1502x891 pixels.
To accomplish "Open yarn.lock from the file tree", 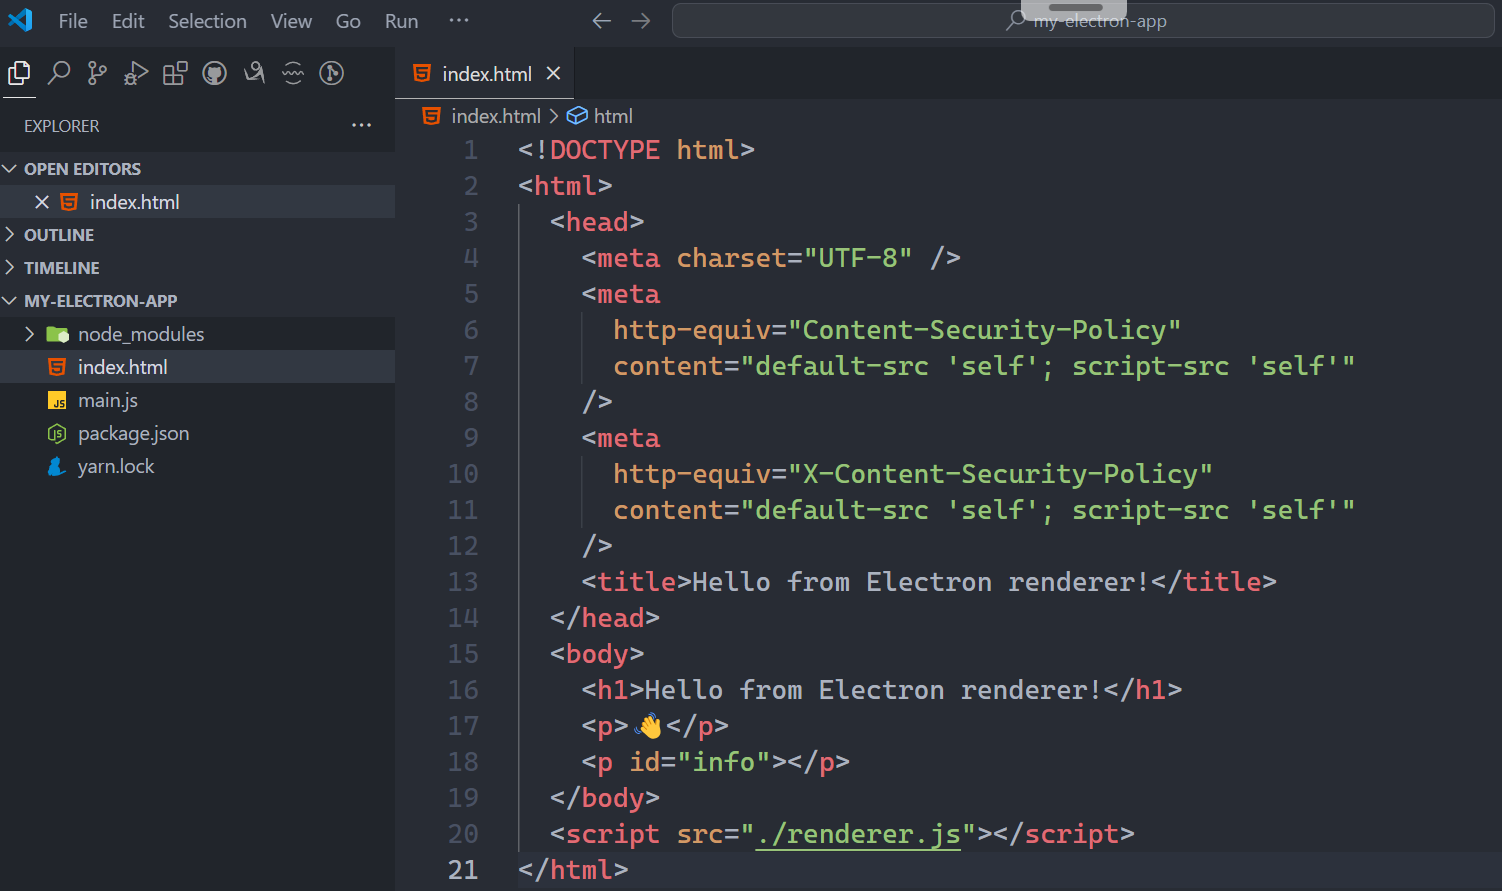I will click(197, 466).
